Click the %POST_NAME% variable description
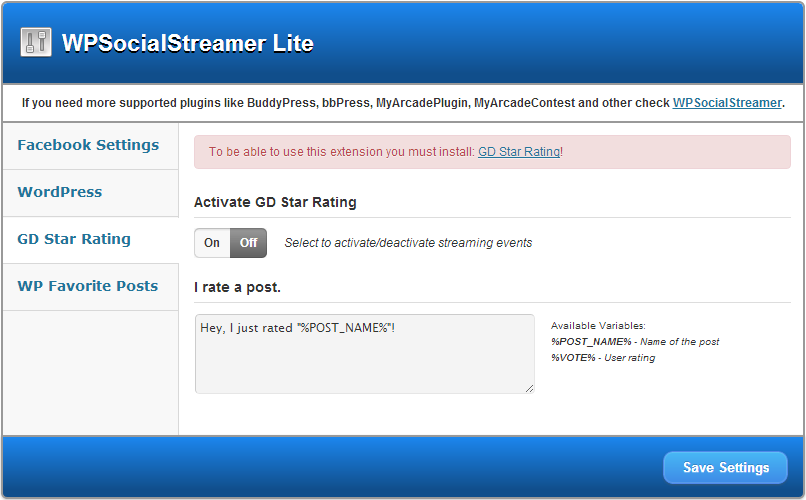 pyautogui.click(x=635, y=342)
